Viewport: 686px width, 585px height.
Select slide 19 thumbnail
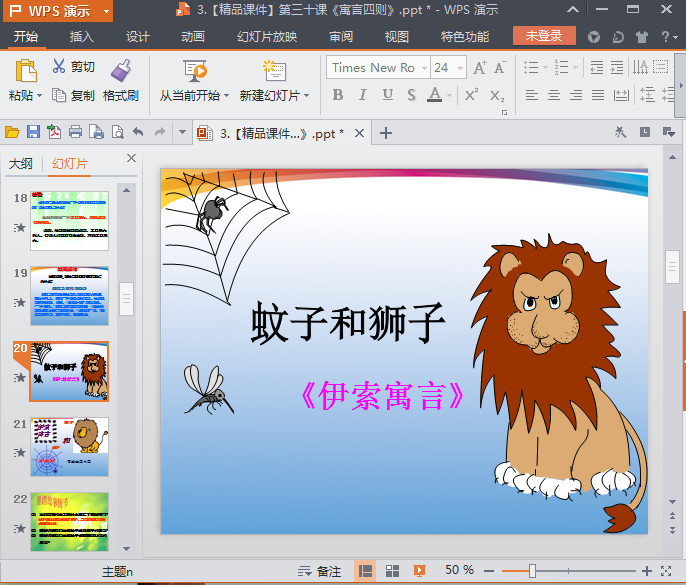pos(70,296)
